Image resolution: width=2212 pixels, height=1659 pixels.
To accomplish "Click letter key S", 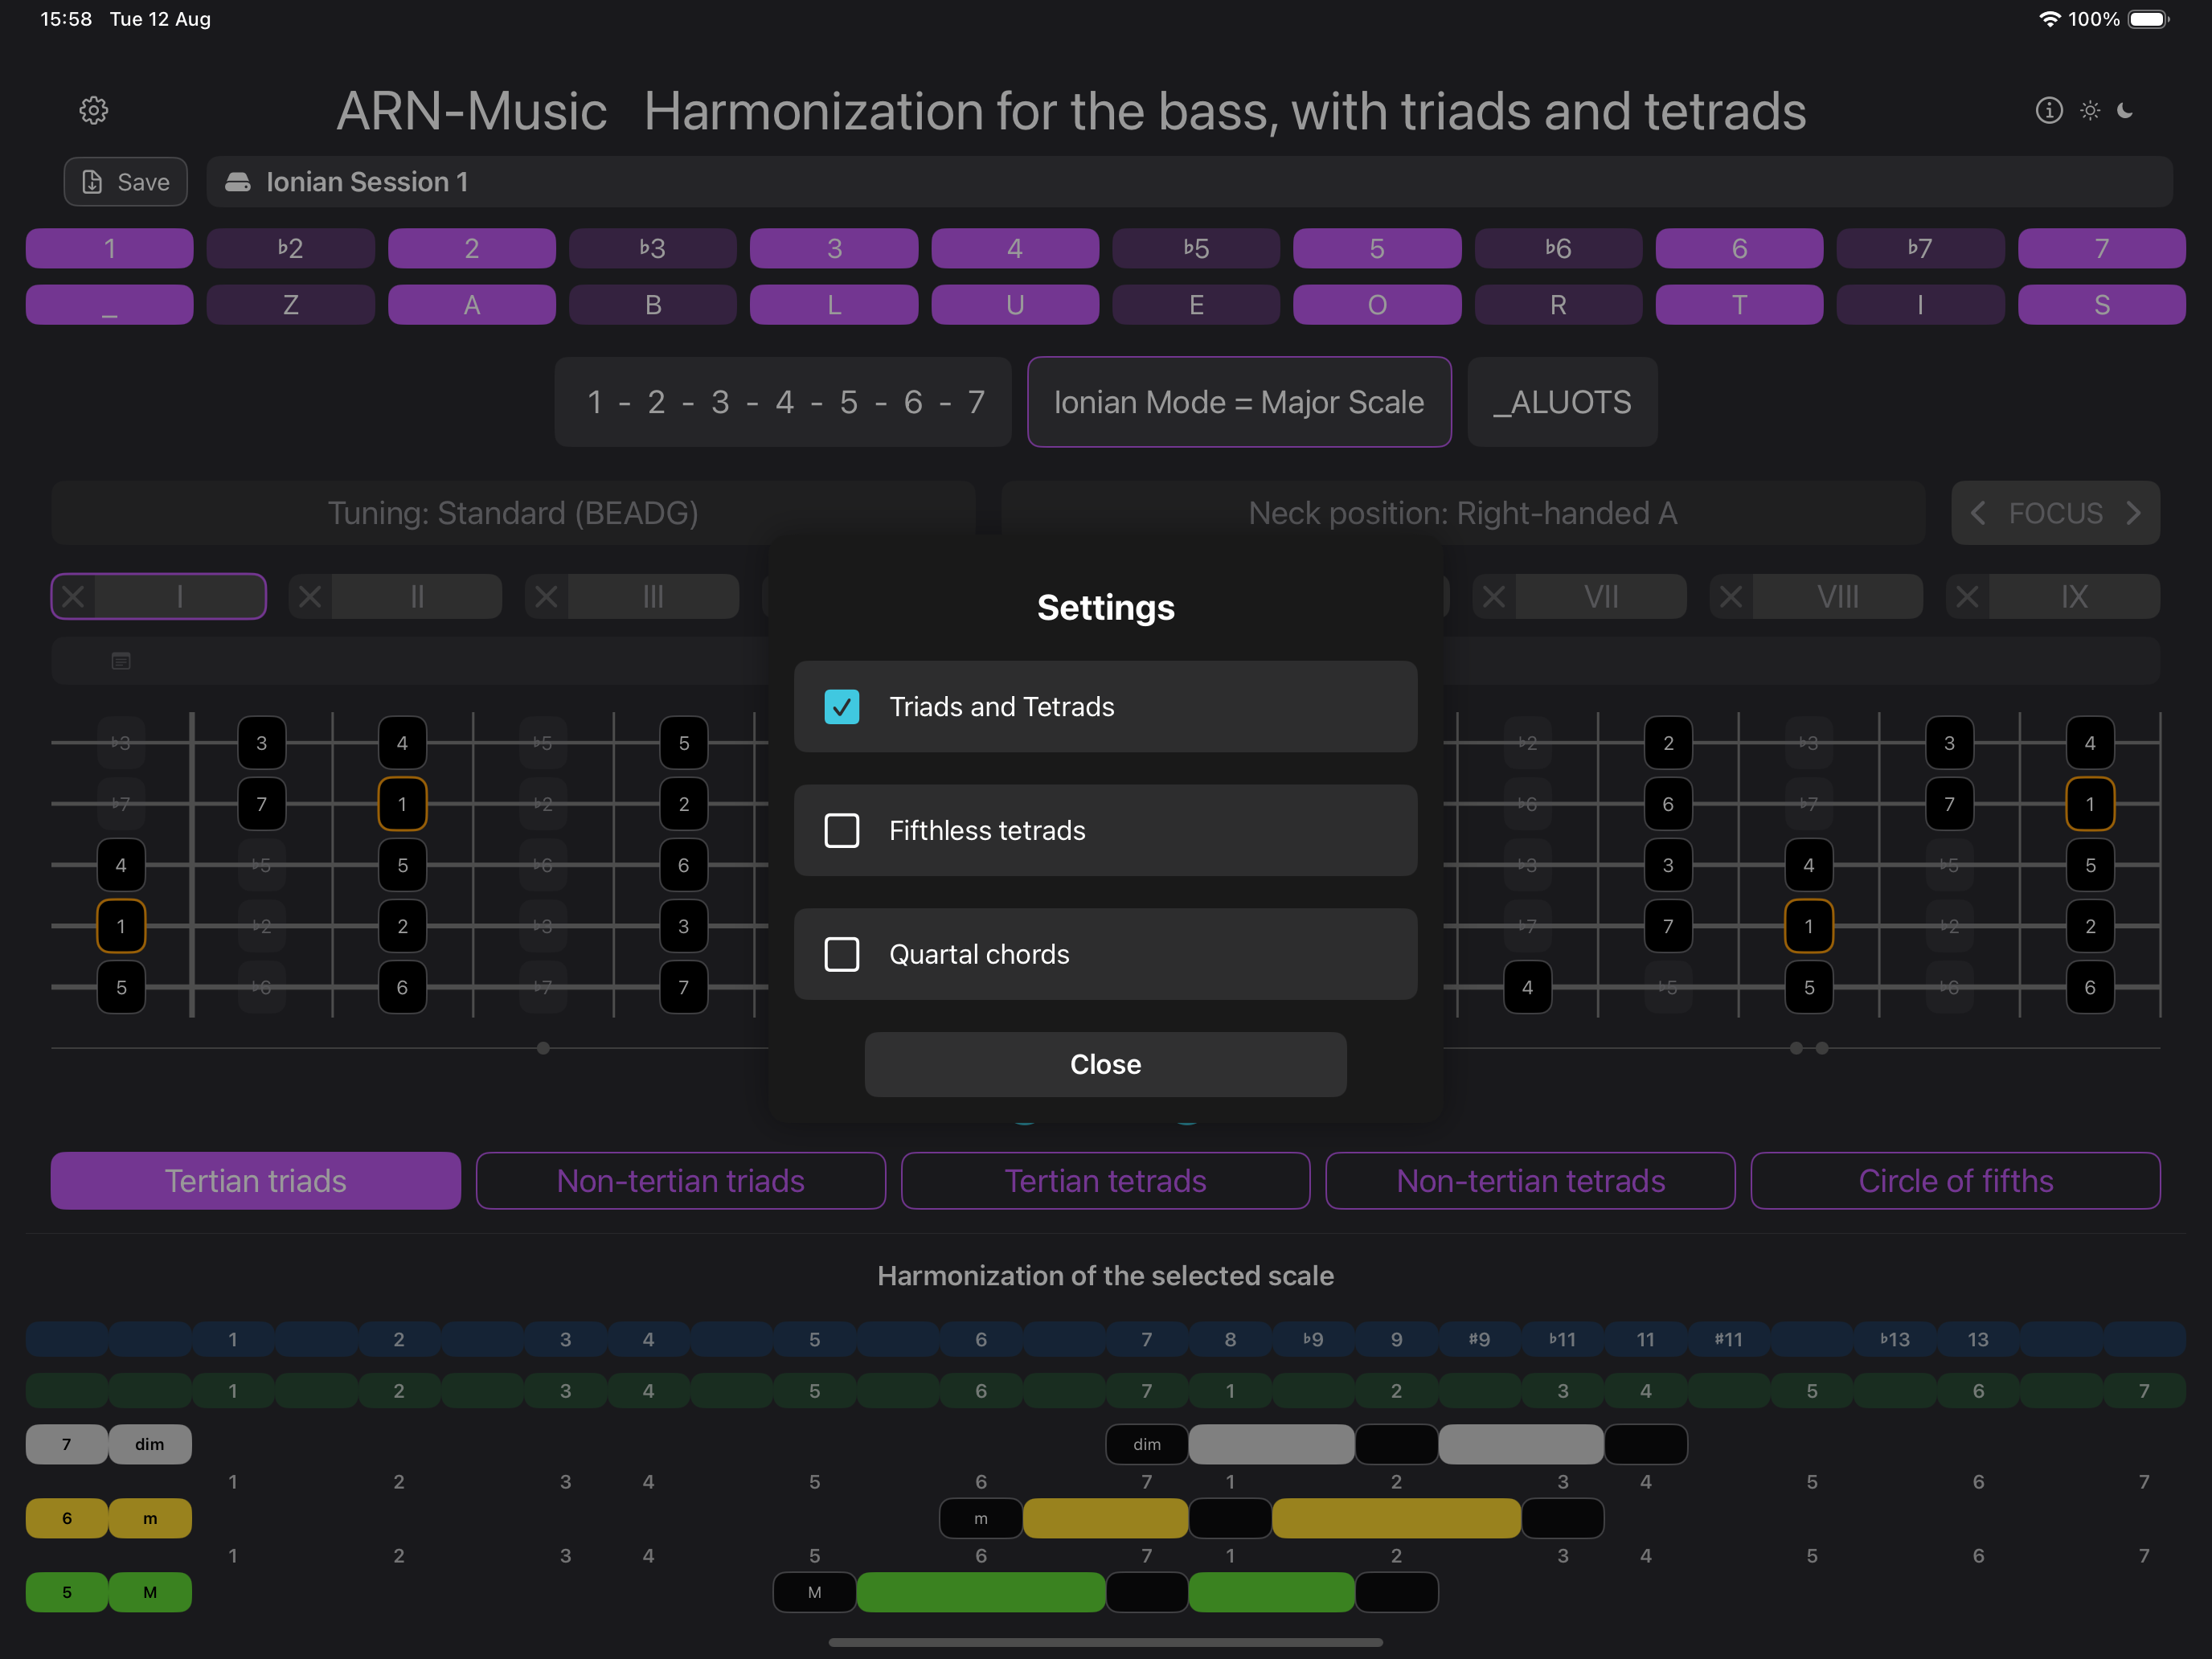I will [x=2102, y=305].
